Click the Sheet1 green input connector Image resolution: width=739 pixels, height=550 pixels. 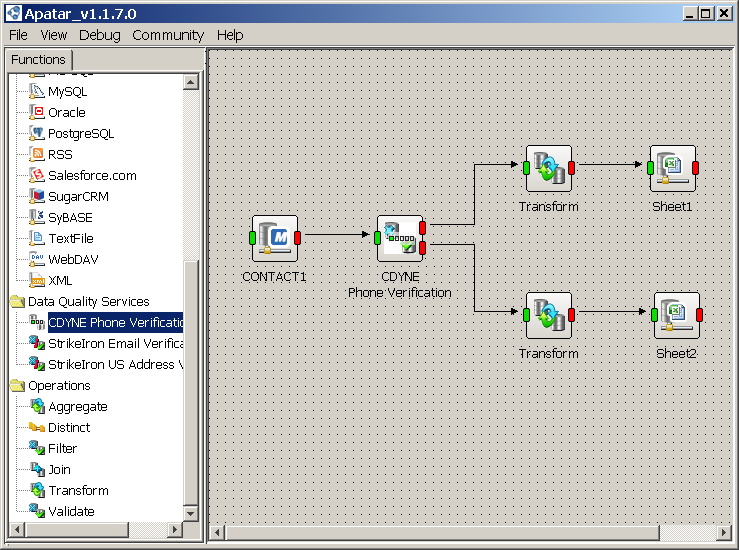click(650, 168)
